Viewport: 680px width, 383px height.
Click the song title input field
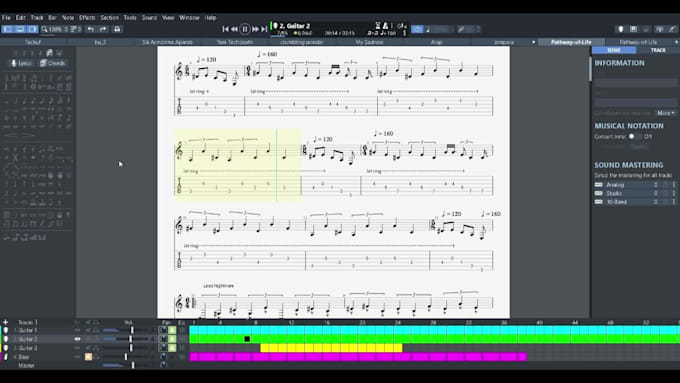tap(635, 82)
